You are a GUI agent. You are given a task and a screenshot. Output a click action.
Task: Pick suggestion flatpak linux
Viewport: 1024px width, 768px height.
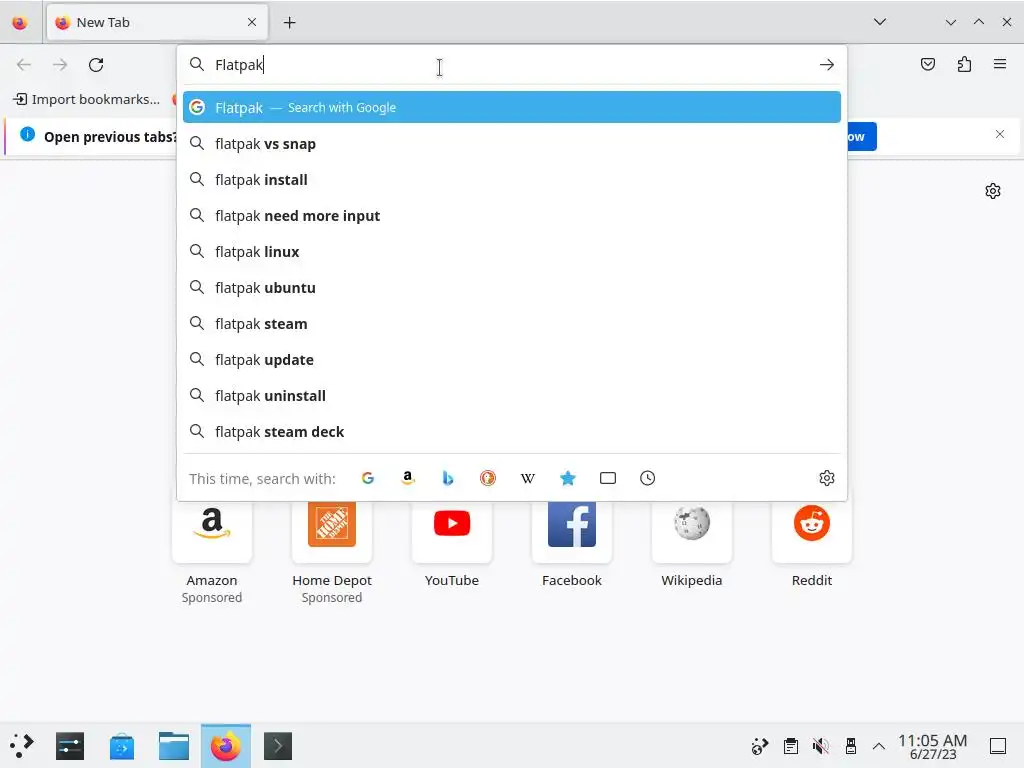pos(512,251)
